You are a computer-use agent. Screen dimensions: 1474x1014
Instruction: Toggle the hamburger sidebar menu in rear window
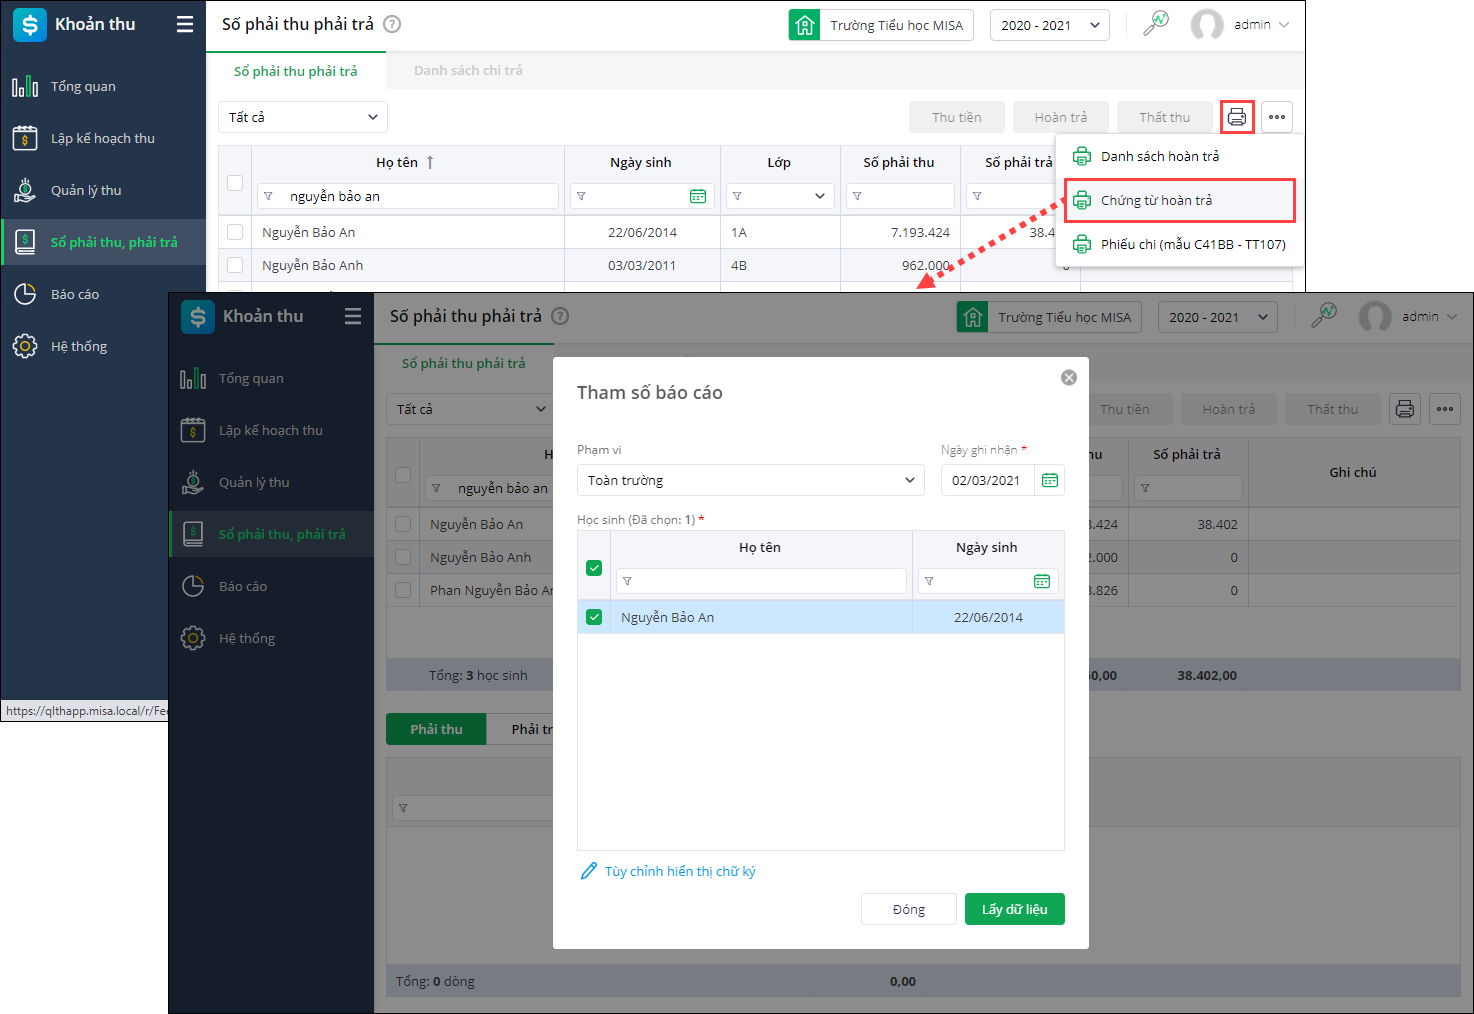pyautogui.click(x=185, y=25)
